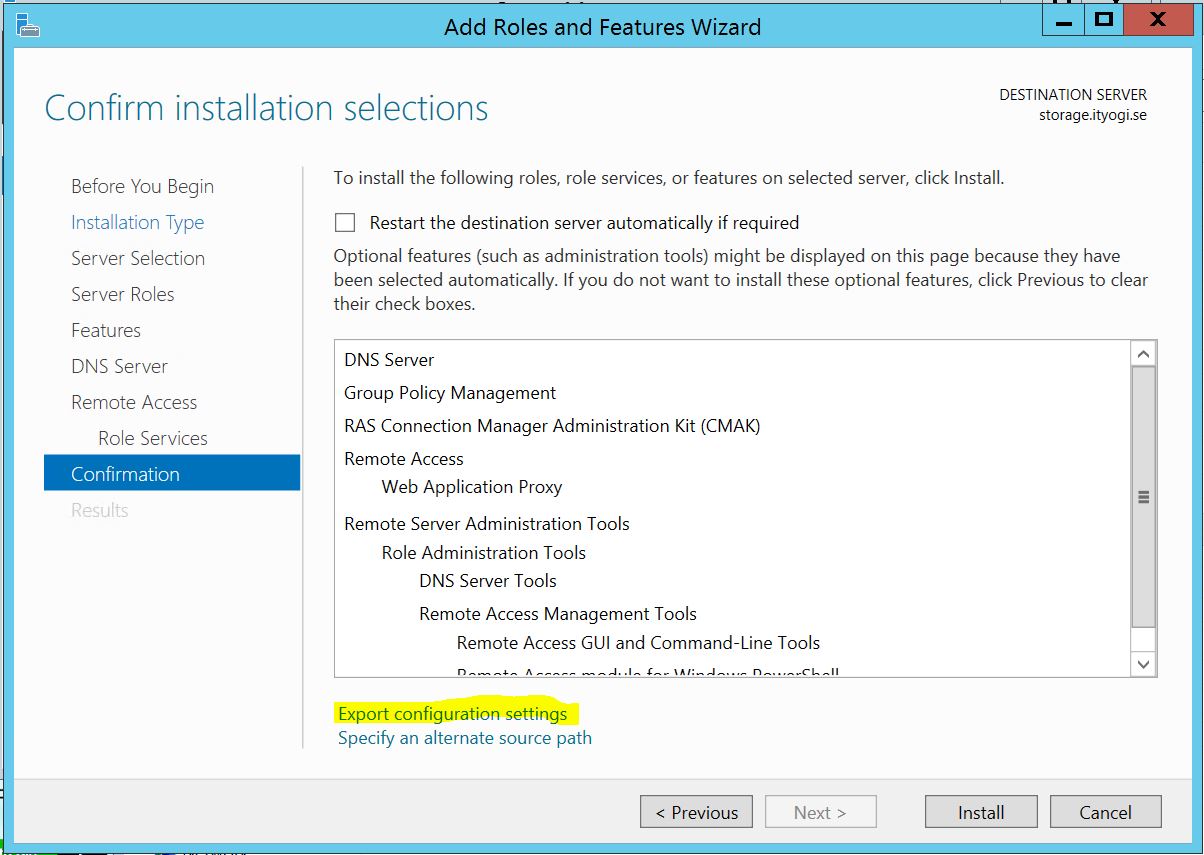Select Remote Server Administration Tools entry

[487, 524]
